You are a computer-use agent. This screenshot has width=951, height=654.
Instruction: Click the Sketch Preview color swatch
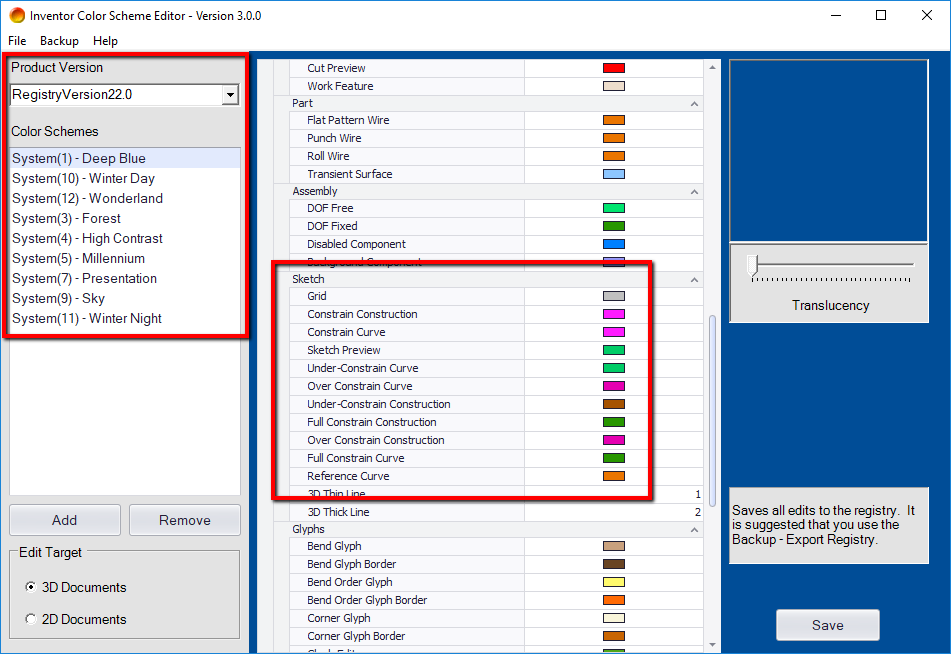[x=614, y=350]
